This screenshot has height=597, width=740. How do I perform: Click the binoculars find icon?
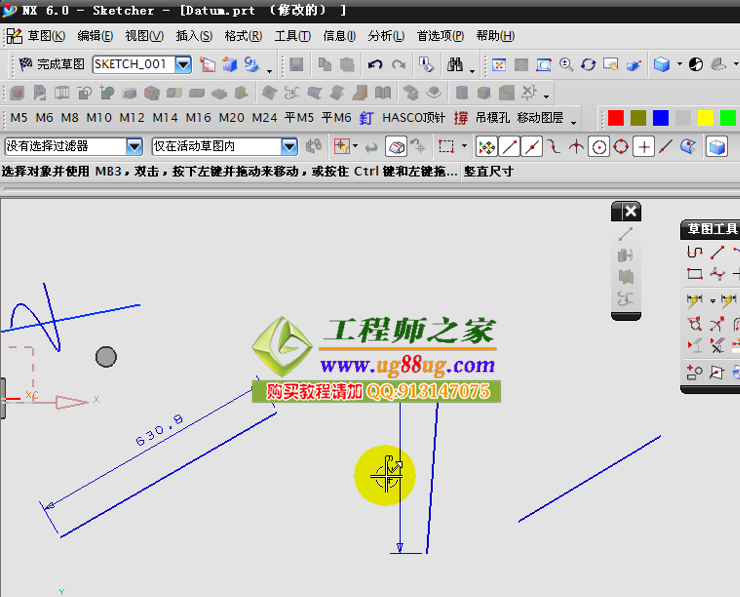[456, 65]
